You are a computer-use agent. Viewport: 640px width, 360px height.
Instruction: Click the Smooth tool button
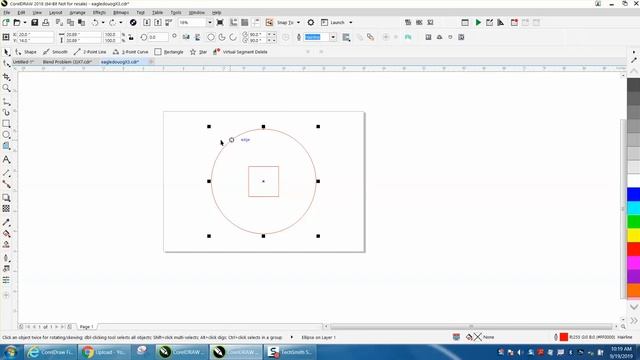(x=55, y=52)
